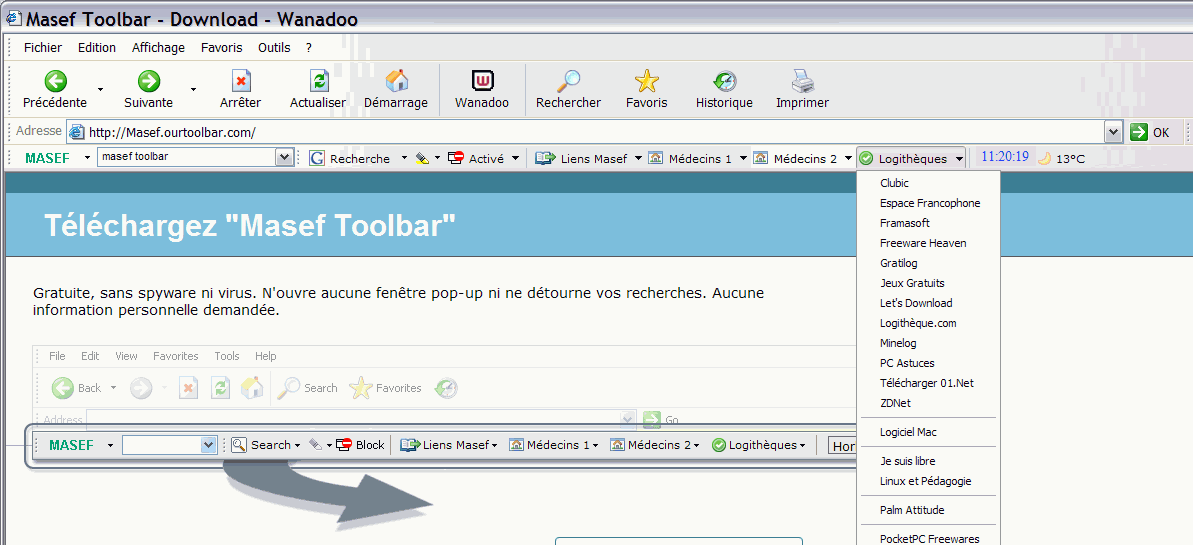Open the Wanadoo icon
The image size is (1193, 545).
pos(482,80)
